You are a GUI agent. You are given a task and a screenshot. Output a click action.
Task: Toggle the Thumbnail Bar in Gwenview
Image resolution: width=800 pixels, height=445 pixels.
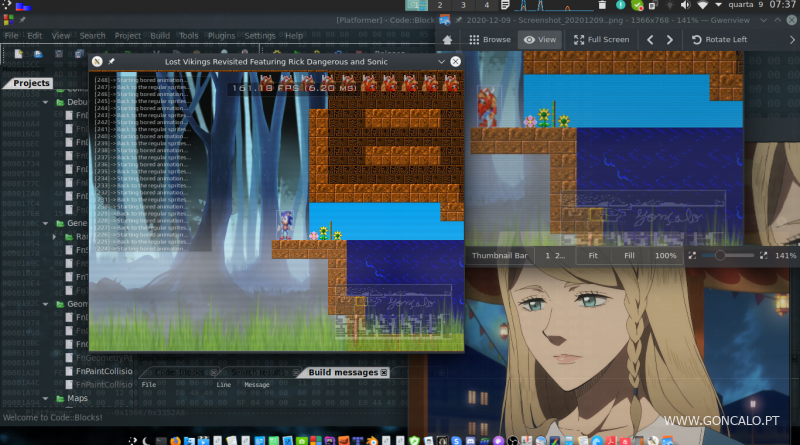499,256
